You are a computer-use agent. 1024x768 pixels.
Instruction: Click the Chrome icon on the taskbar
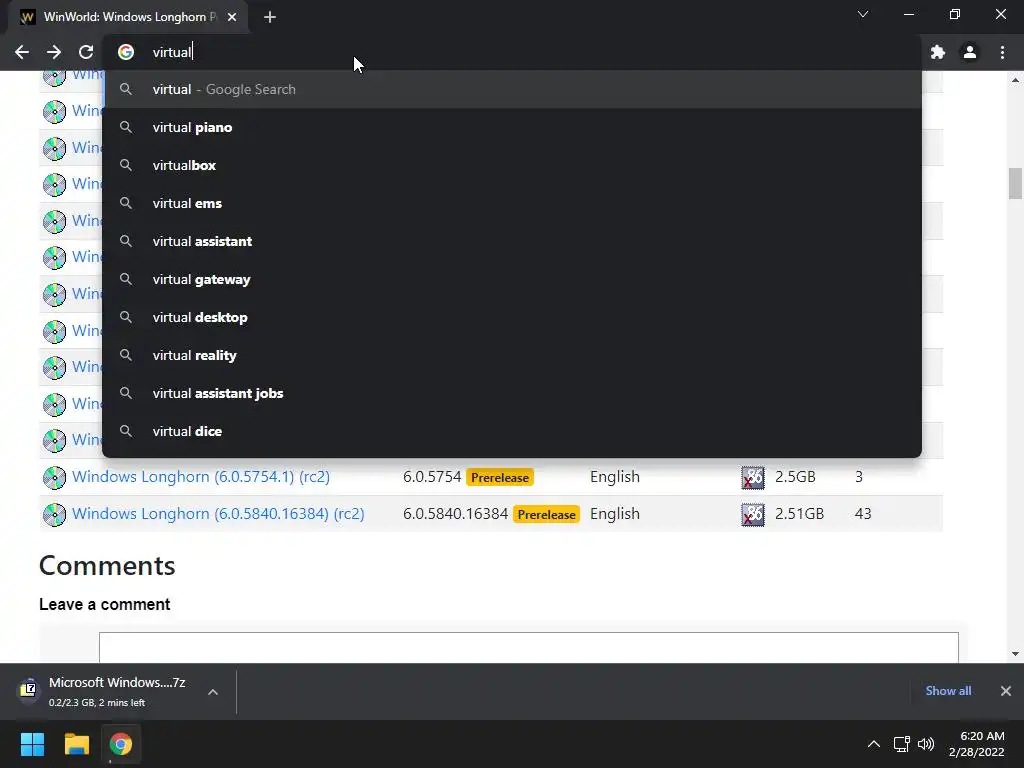click(121, 744)
